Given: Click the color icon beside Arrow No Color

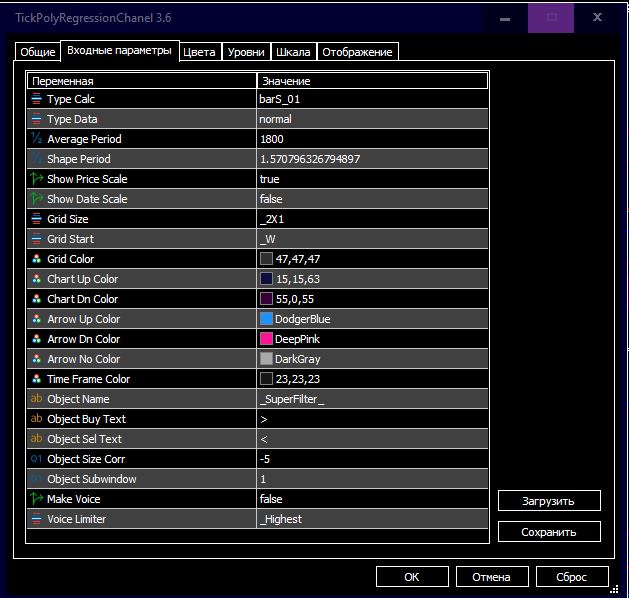Looking at the screenshot, I should coord(37,359).
